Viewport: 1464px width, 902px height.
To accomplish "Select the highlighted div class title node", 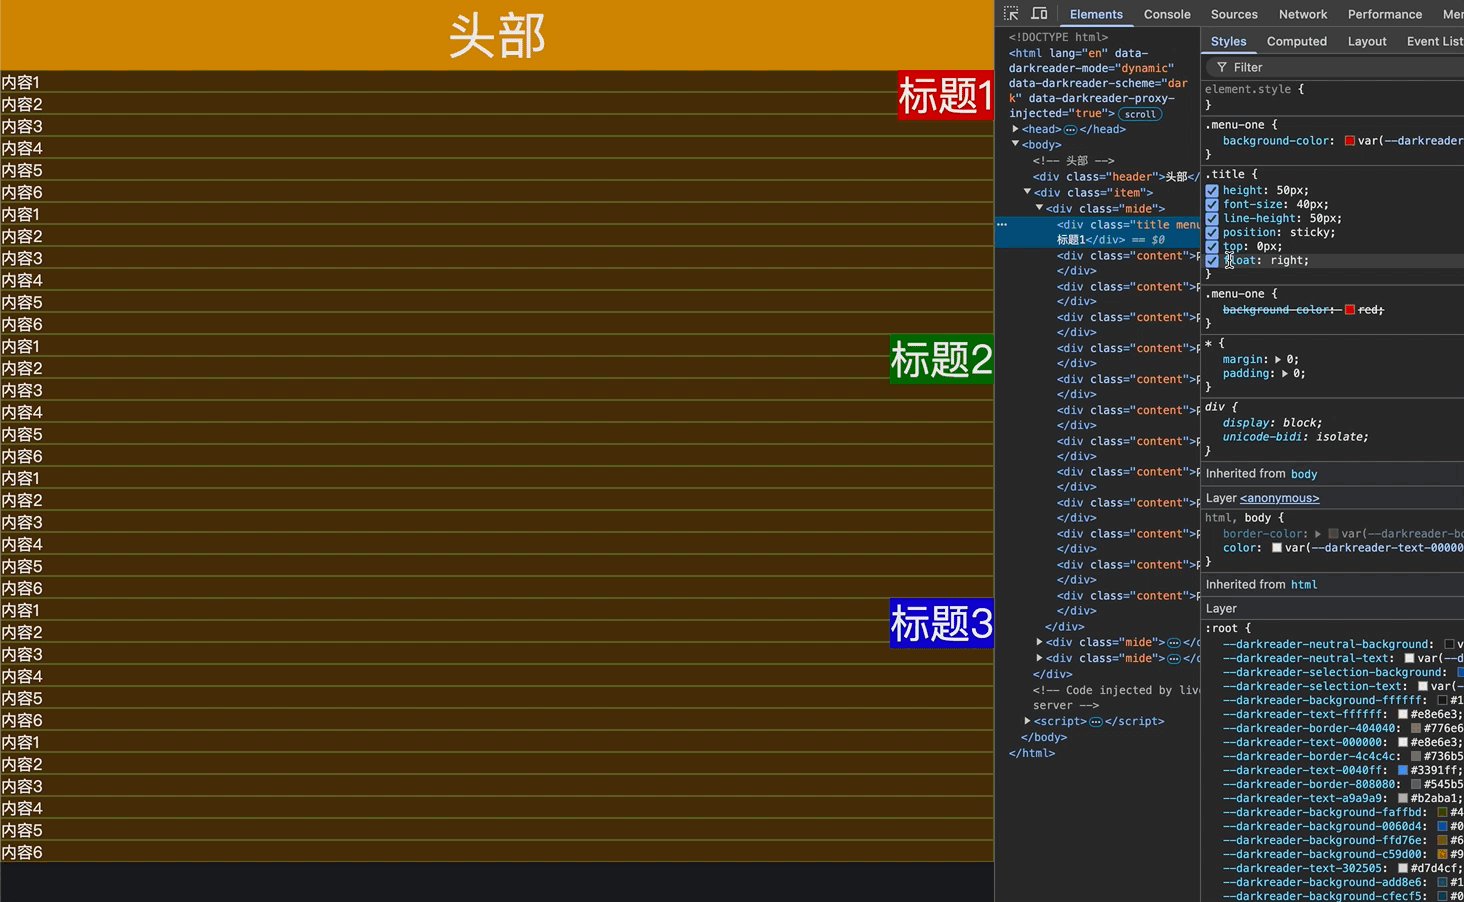I will (1098, 232).
